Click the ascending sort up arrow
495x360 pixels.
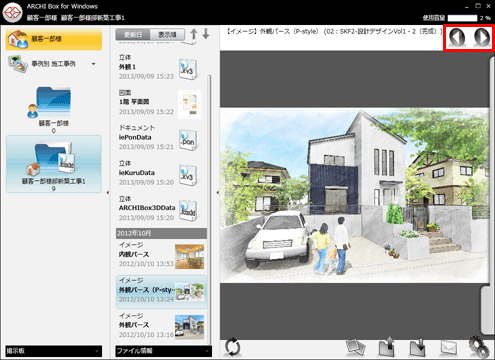tap(194, 34)
